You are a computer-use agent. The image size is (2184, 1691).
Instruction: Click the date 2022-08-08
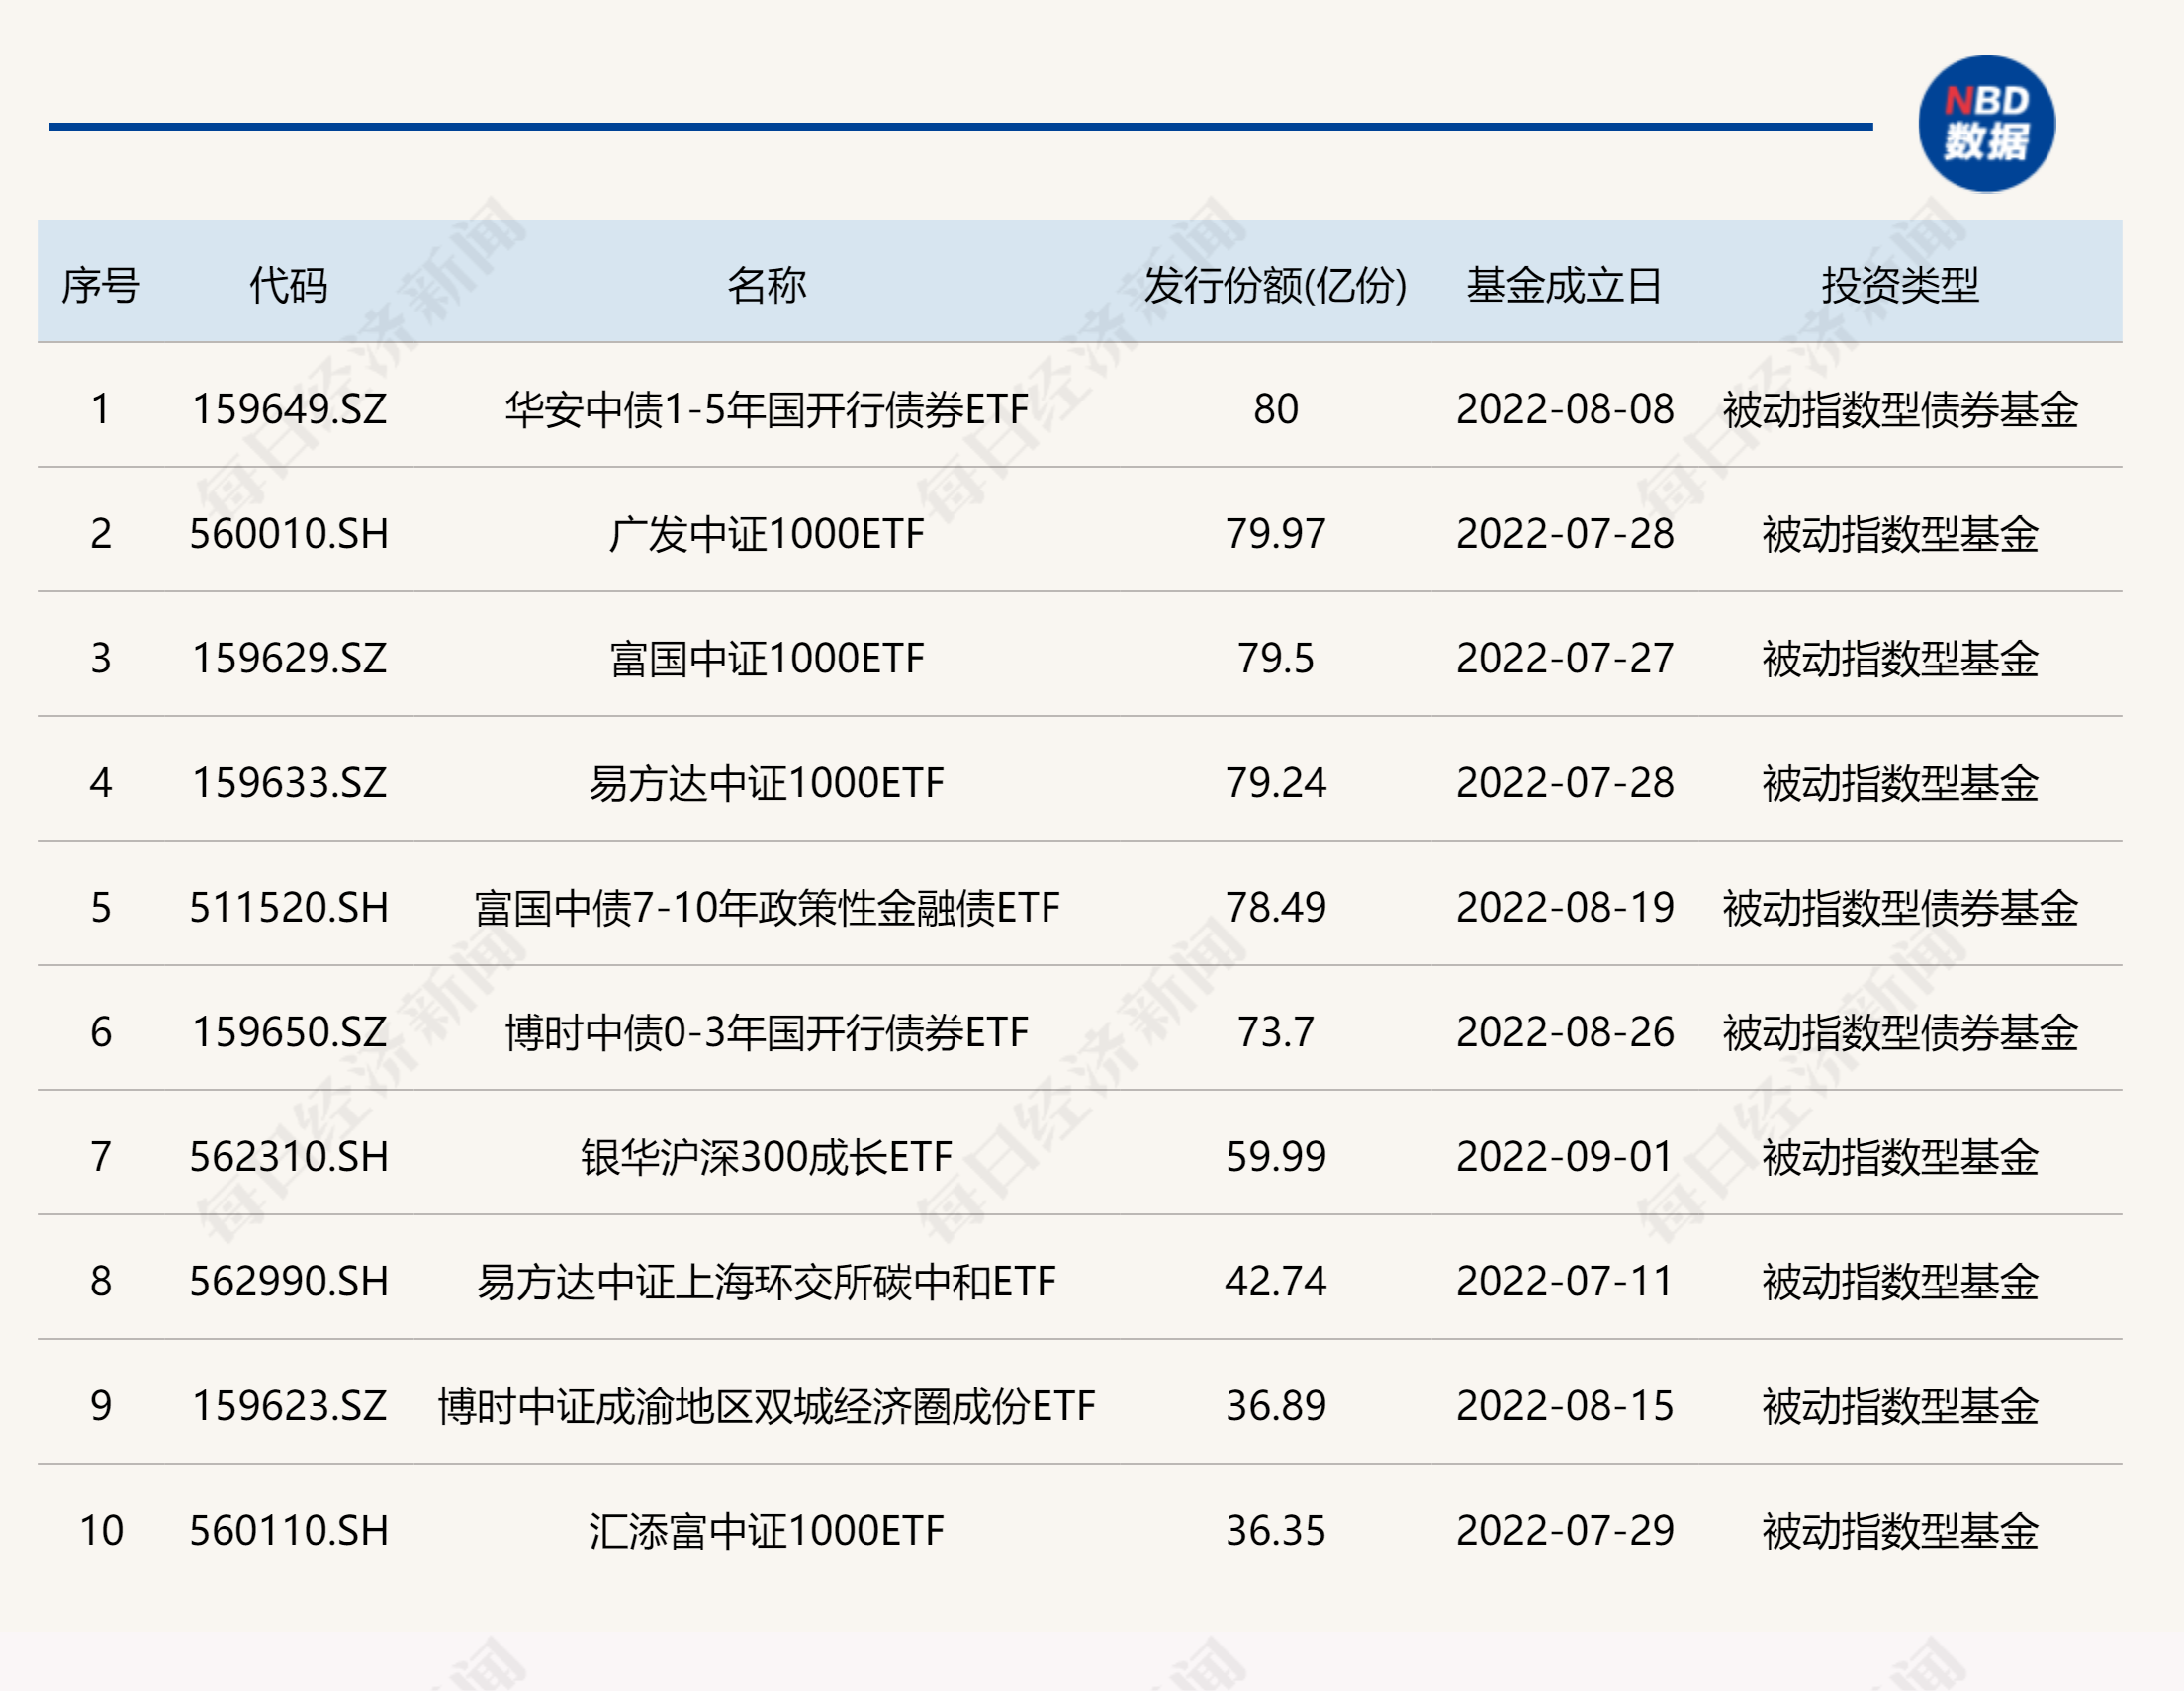pyautogui.click(x=1565, y=409)
